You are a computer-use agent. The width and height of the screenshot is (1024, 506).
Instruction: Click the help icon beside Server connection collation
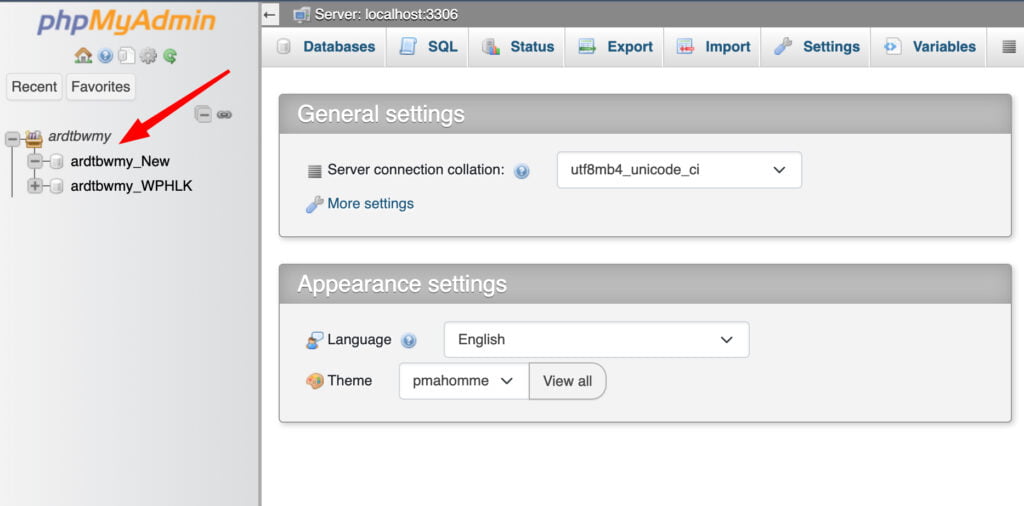pyautogui.click(x=521, y=172)
